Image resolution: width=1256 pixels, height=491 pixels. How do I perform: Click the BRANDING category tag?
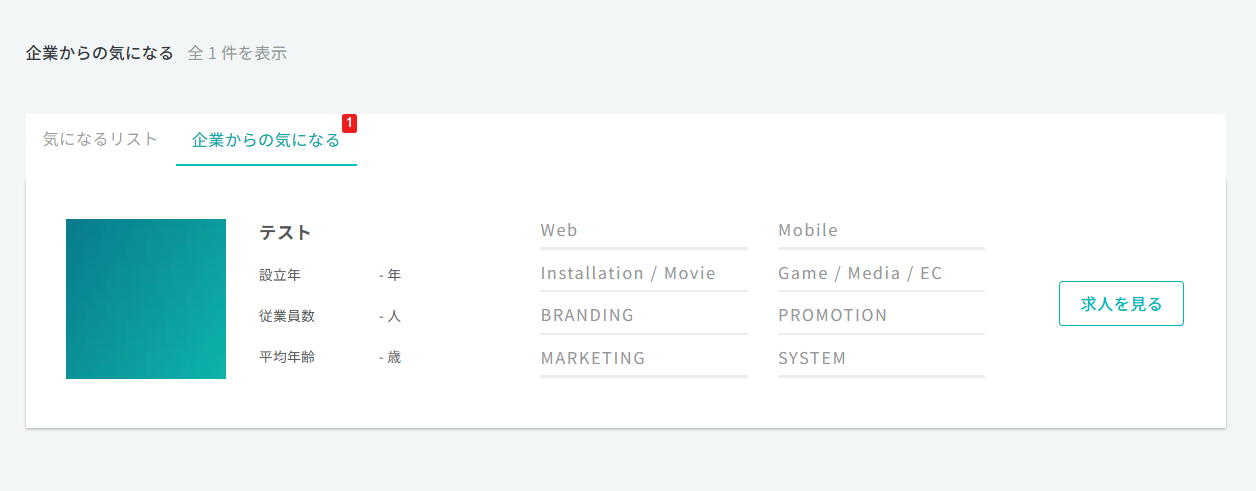click(587, 315)
